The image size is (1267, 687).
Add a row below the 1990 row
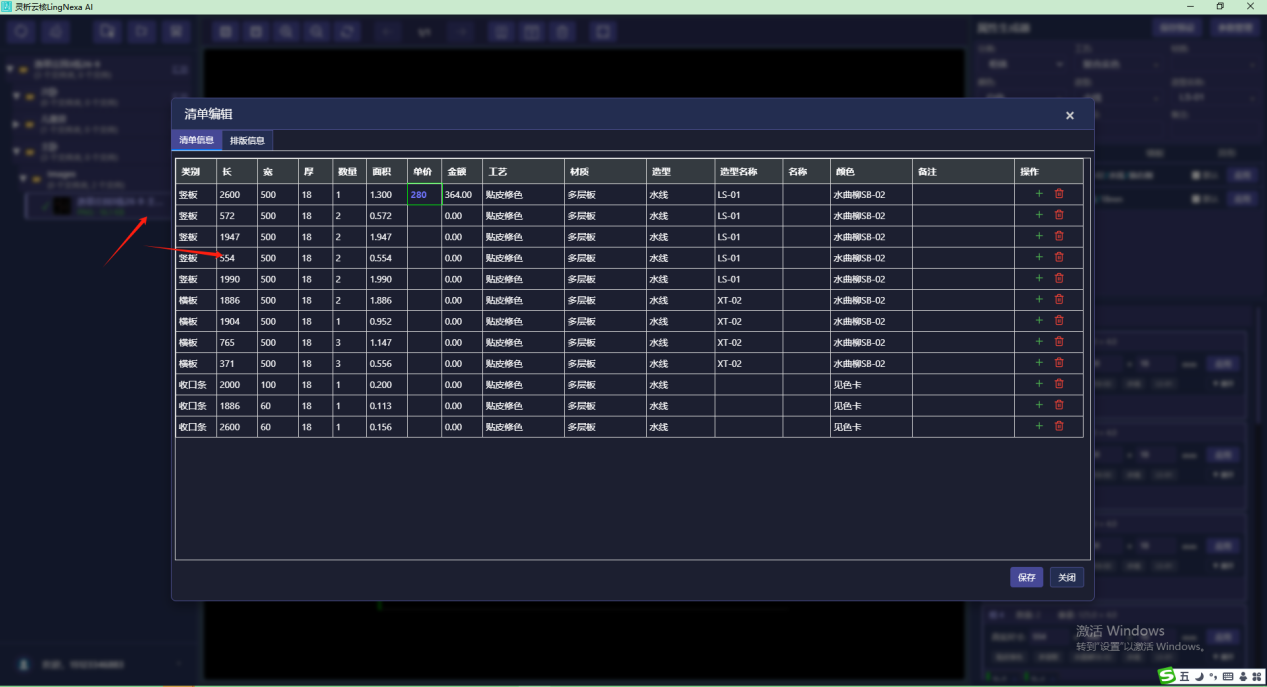(x=1039, y=278)
